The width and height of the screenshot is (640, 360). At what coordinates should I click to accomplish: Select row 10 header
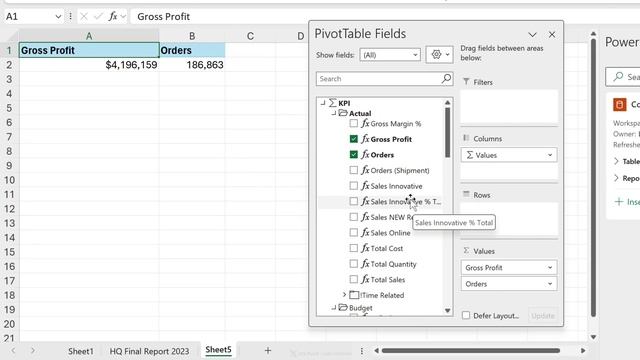(9, 180)
